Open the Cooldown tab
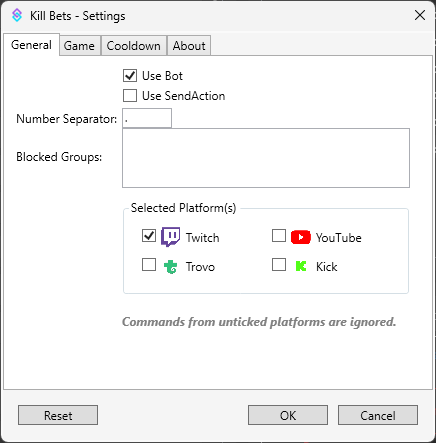Image resolution: width=436 pixels, height=443 pixels. click(133, 46)
